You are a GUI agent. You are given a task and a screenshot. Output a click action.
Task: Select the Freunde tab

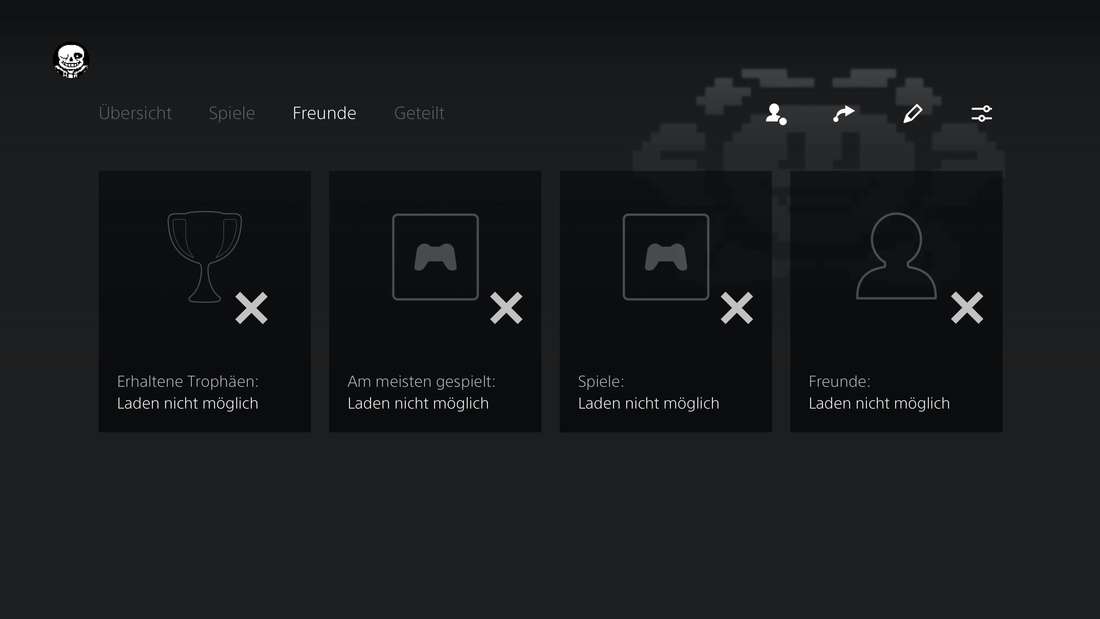[x=324, y=113]
